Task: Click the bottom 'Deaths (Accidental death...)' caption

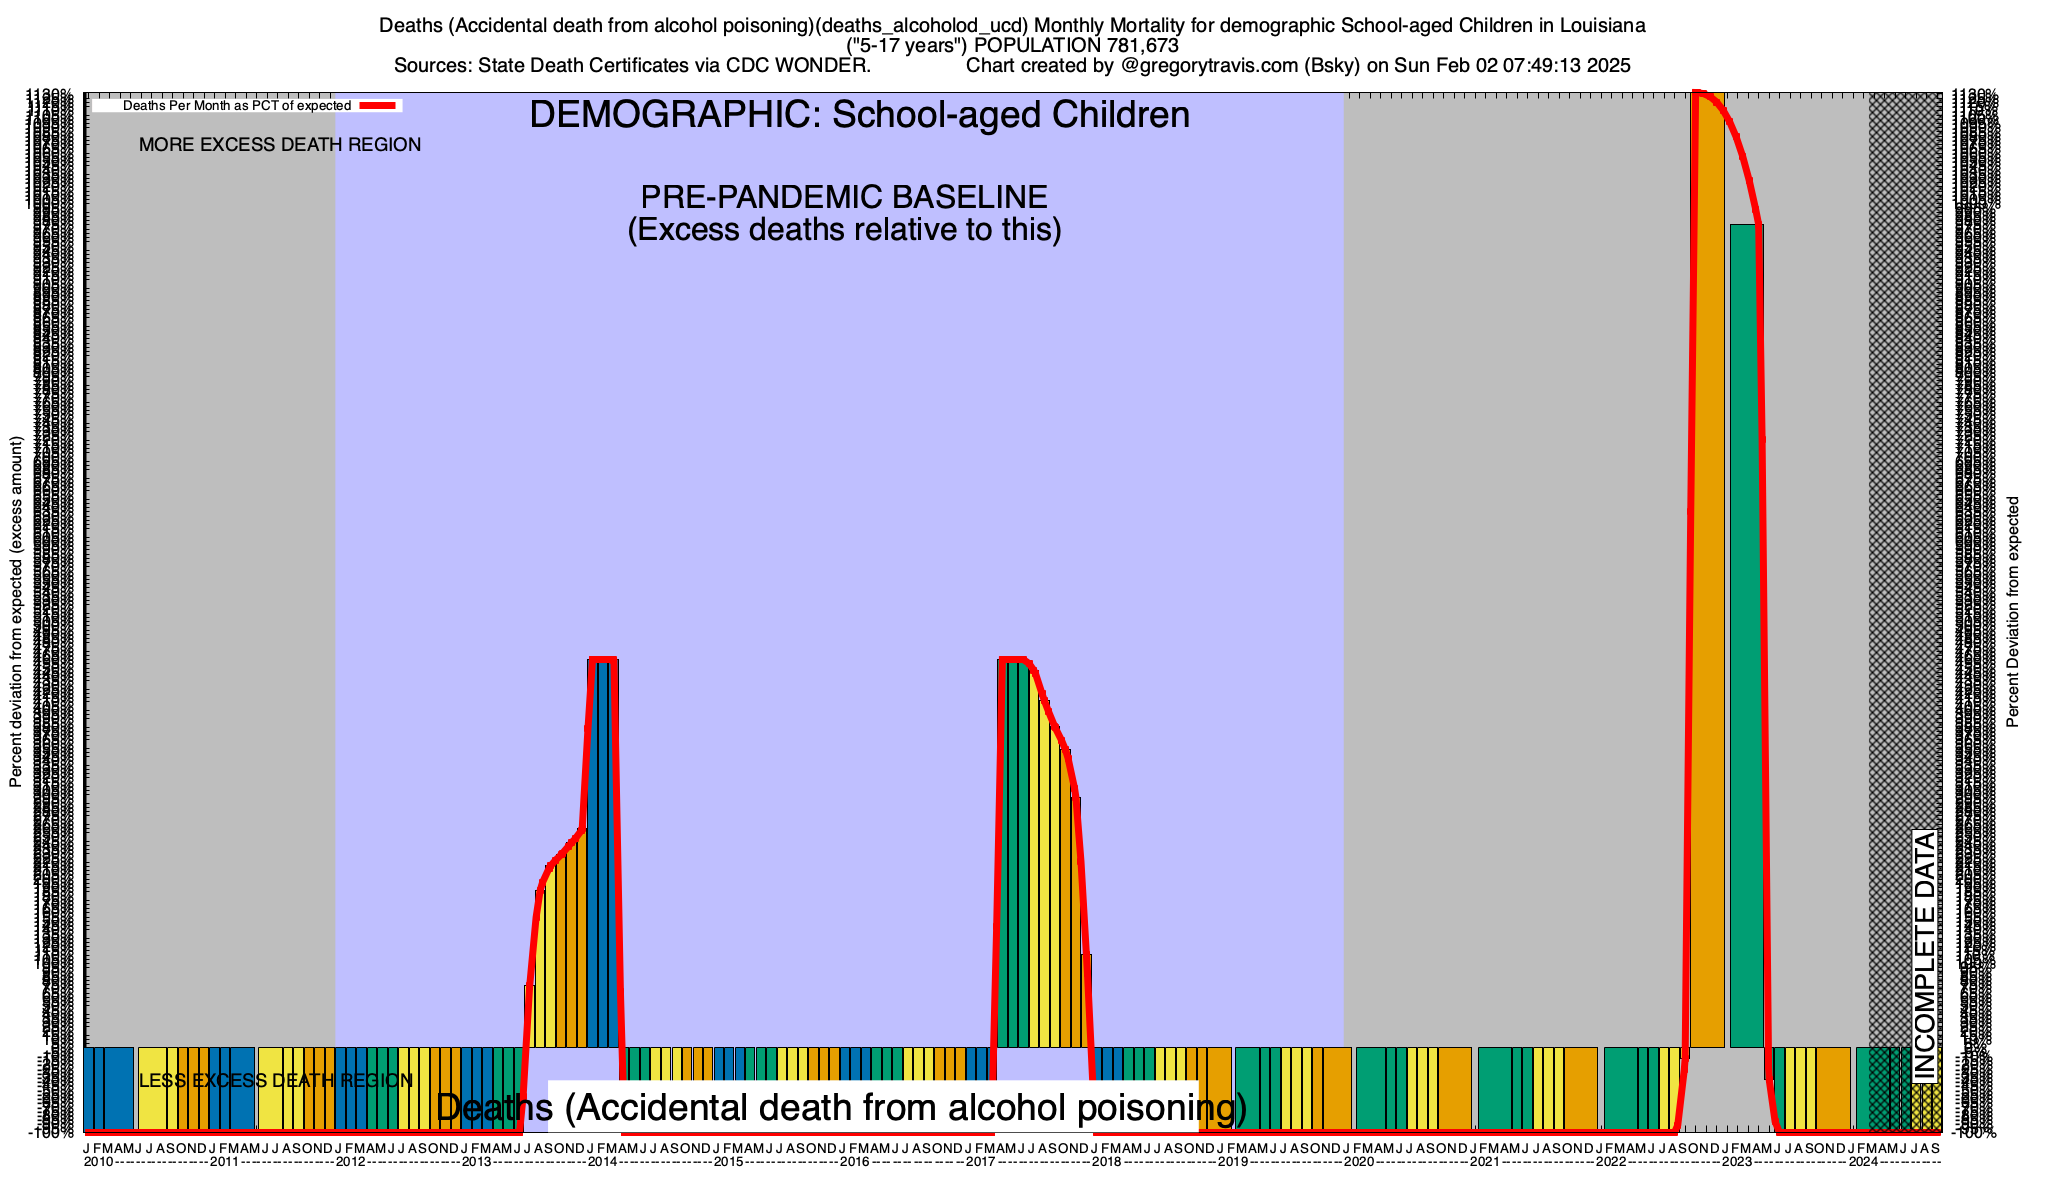Action: tap(841, 1107)
